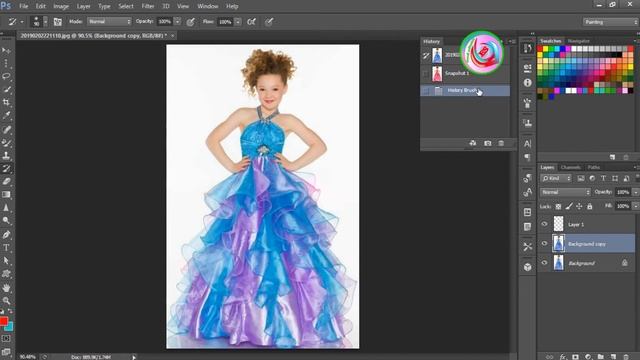Toggle lock image pixels brush icon
The width and height of the screenshot is (640, 360).
pos(569,207)
